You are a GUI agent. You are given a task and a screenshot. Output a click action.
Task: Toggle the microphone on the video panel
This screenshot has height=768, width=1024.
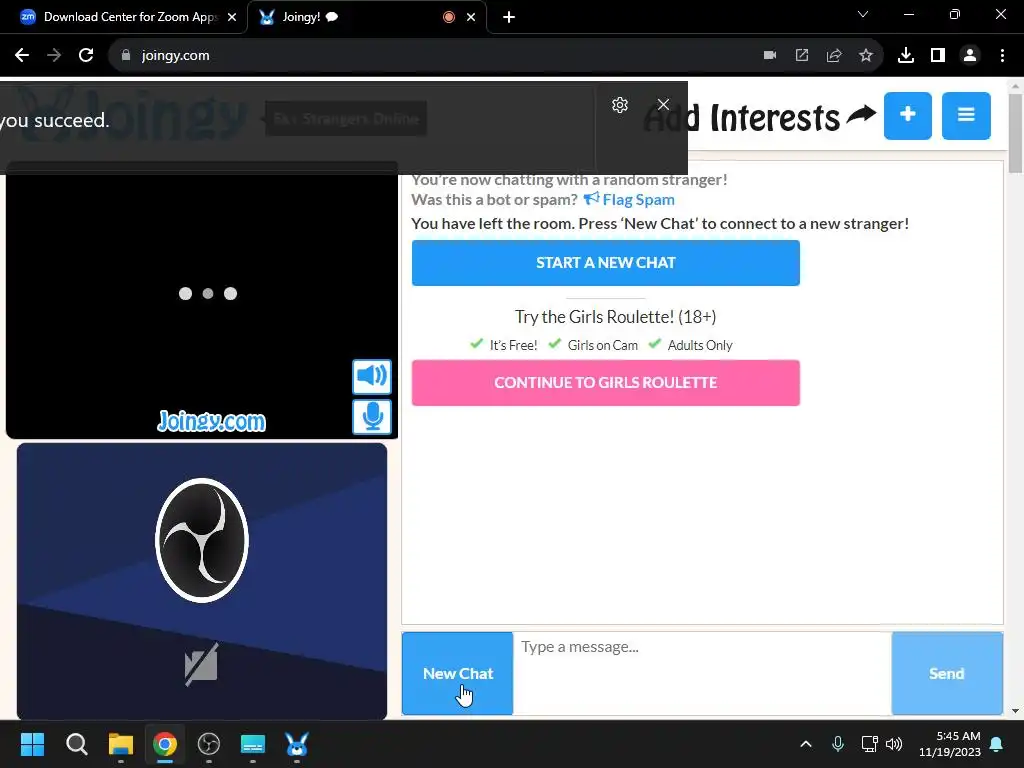372,417
